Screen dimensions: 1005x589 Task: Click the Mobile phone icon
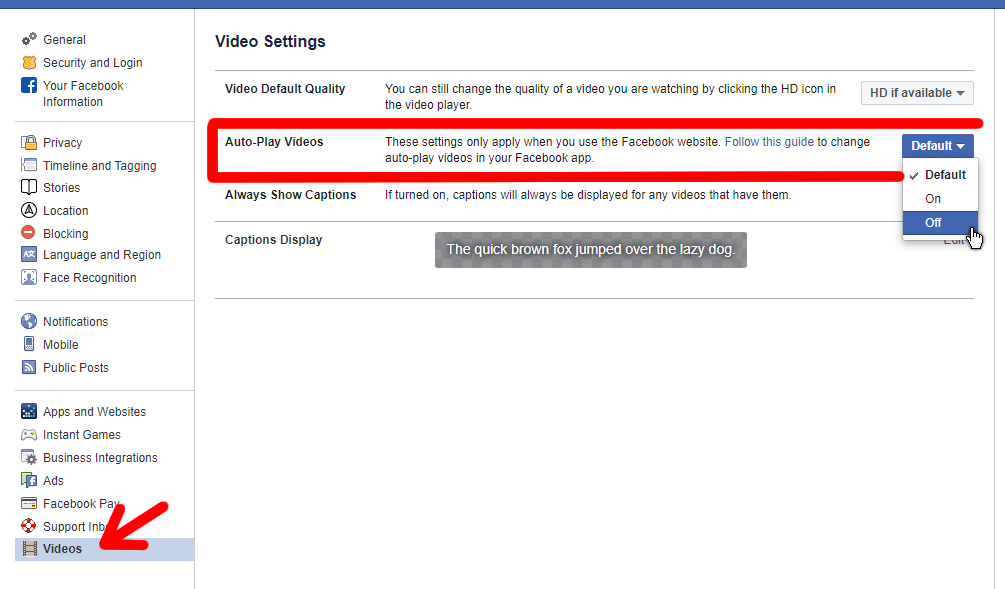[29, 344]
